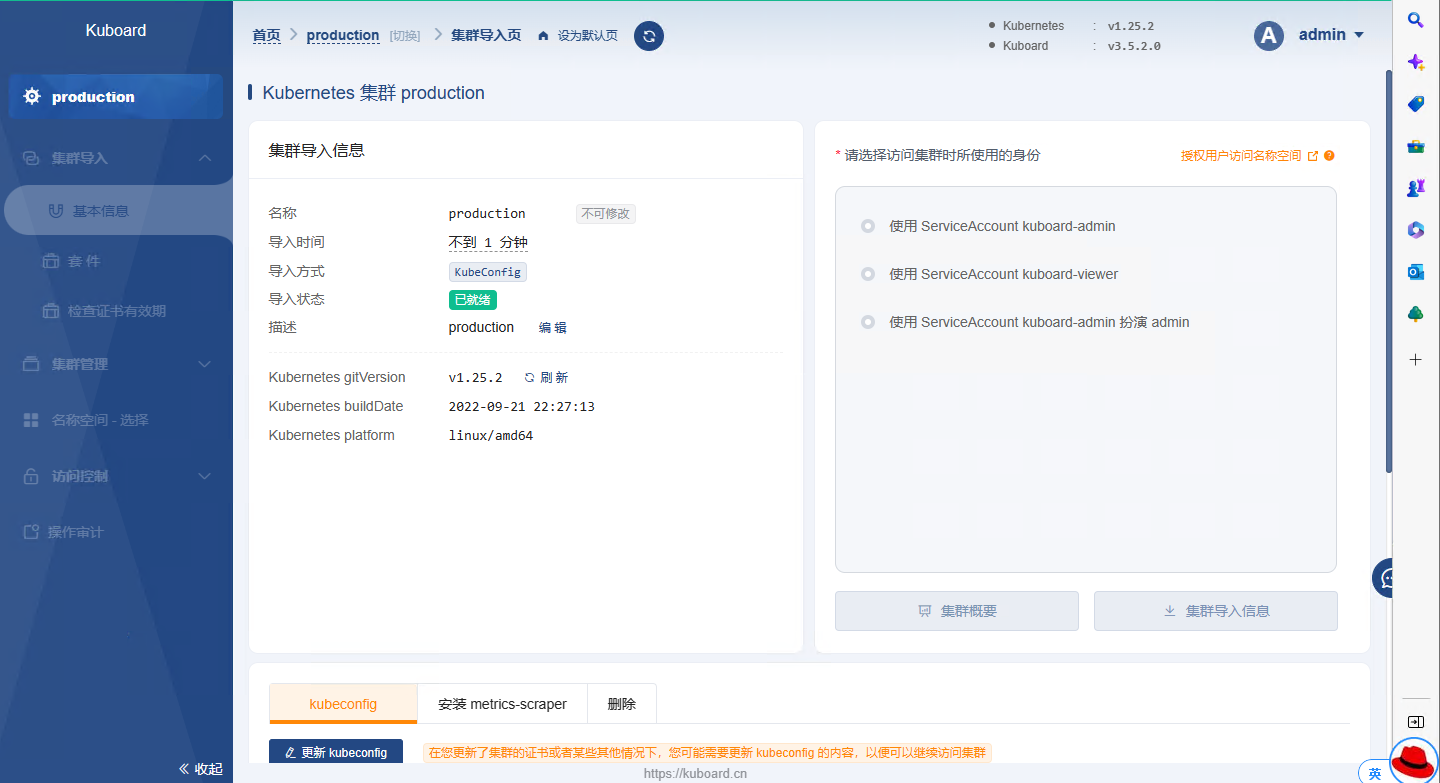Click the icon beside 检查证书有效期
The image size is (1440, 783).
(x=51, y=311)
